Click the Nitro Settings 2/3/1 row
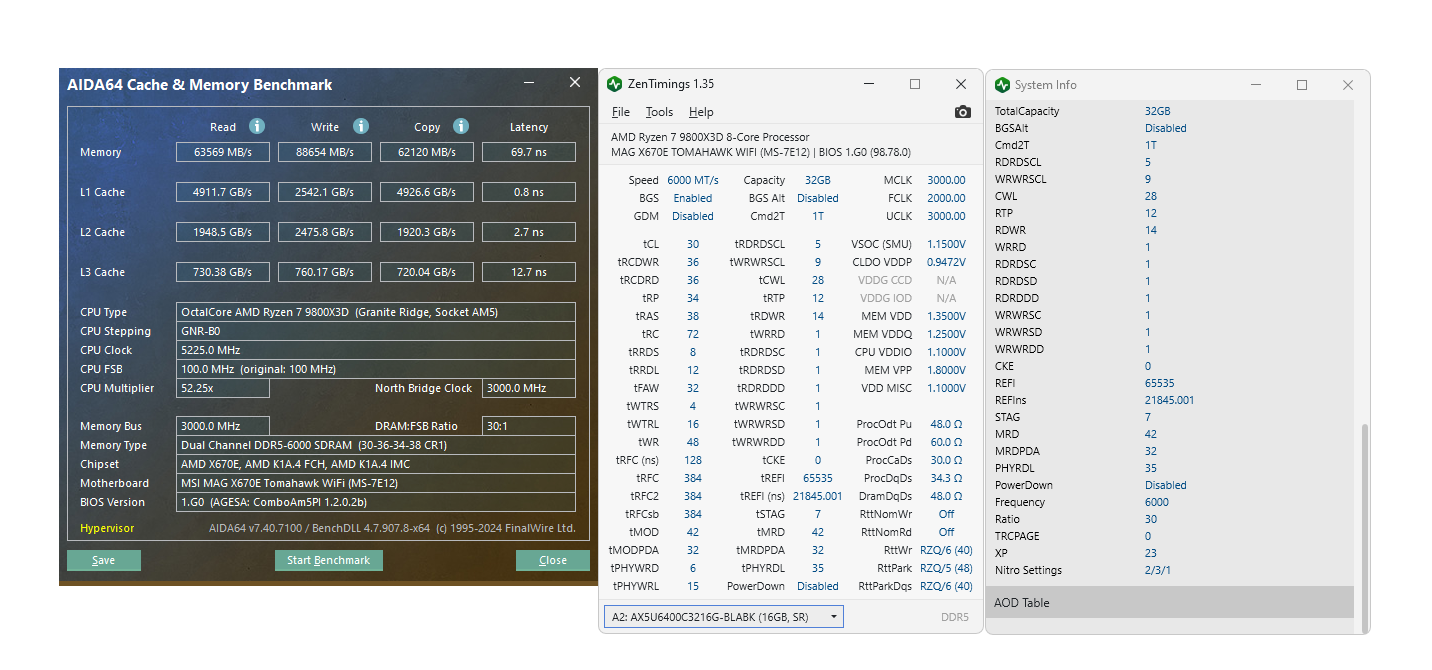Viewport: 1432px width, 670px height. click(1170, 570)
